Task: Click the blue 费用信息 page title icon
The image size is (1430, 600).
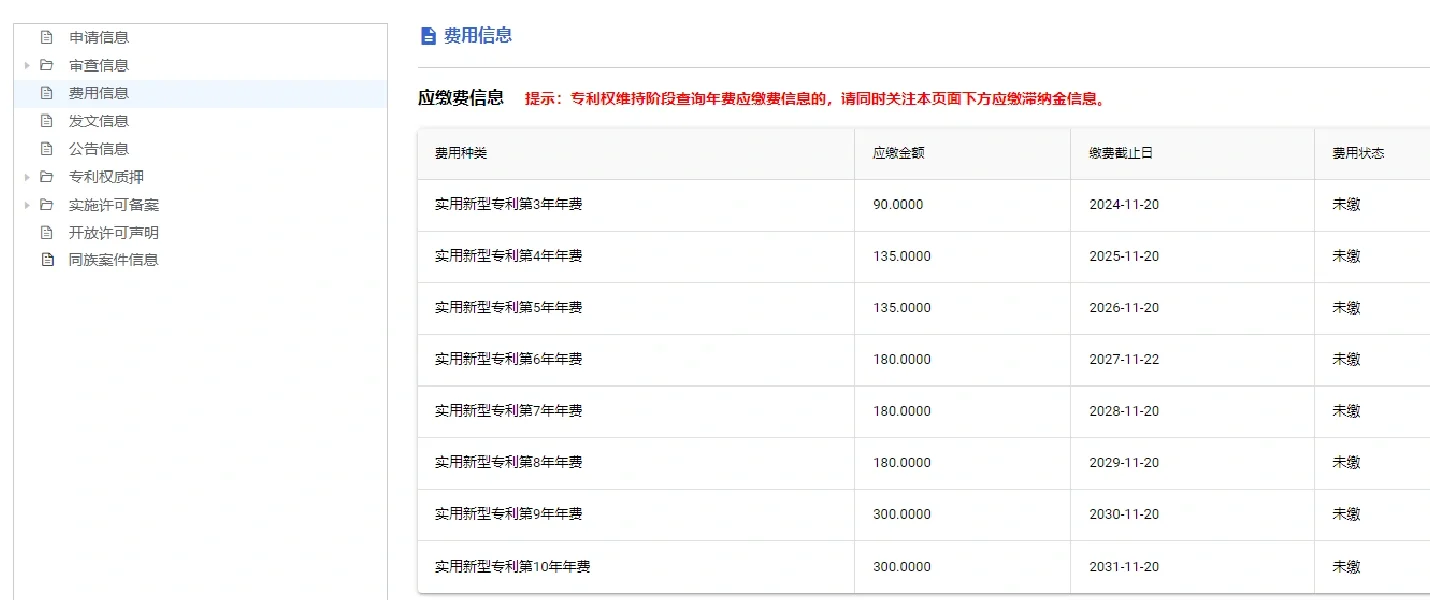Action: [428, 36]
